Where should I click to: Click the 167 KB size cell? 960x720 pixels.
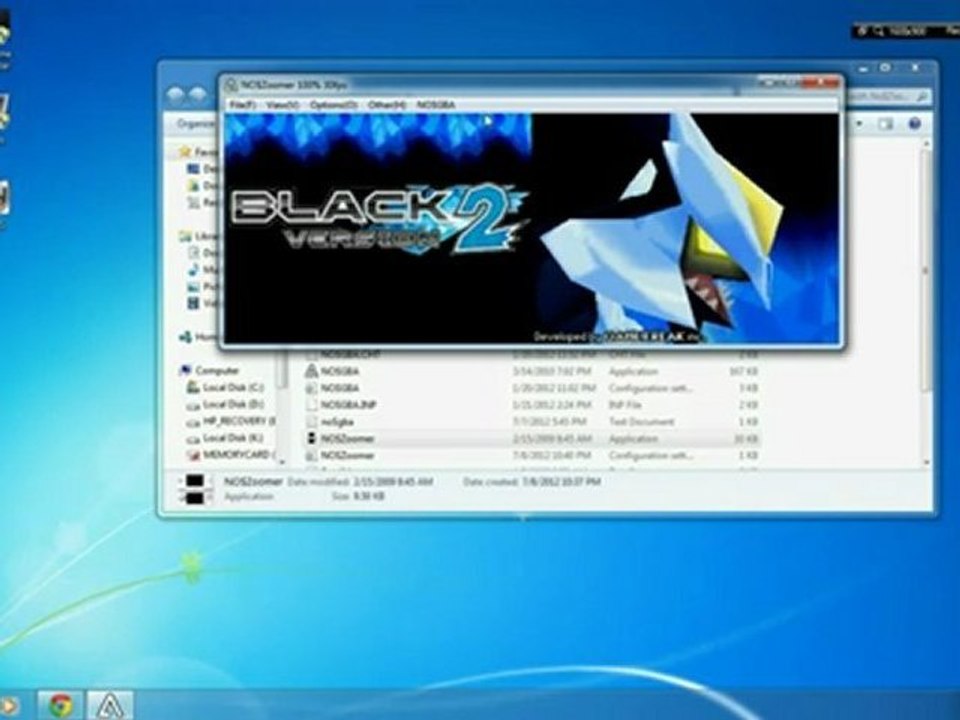[744, 371]
